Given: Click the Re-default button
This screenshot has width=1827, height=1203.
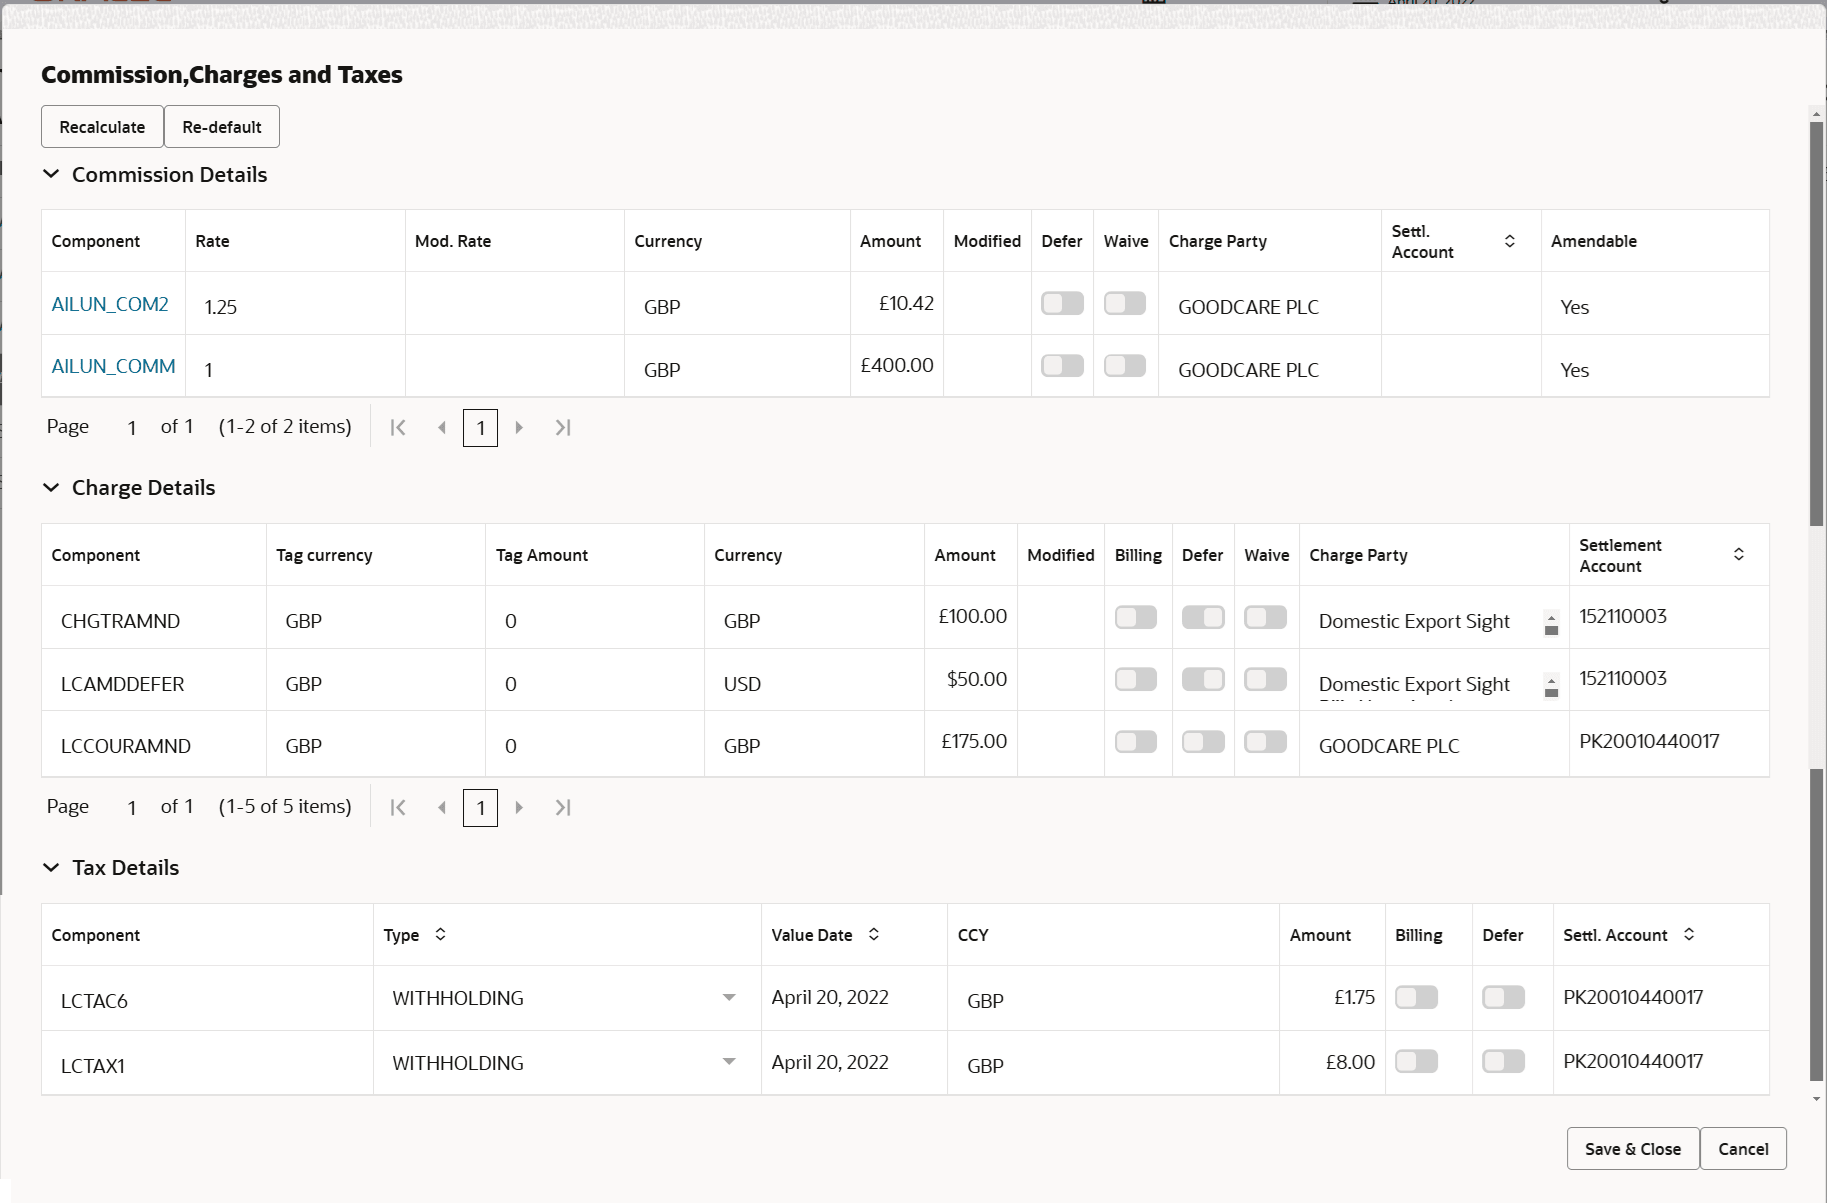Looking at the screenshot, I should [221, 126].
